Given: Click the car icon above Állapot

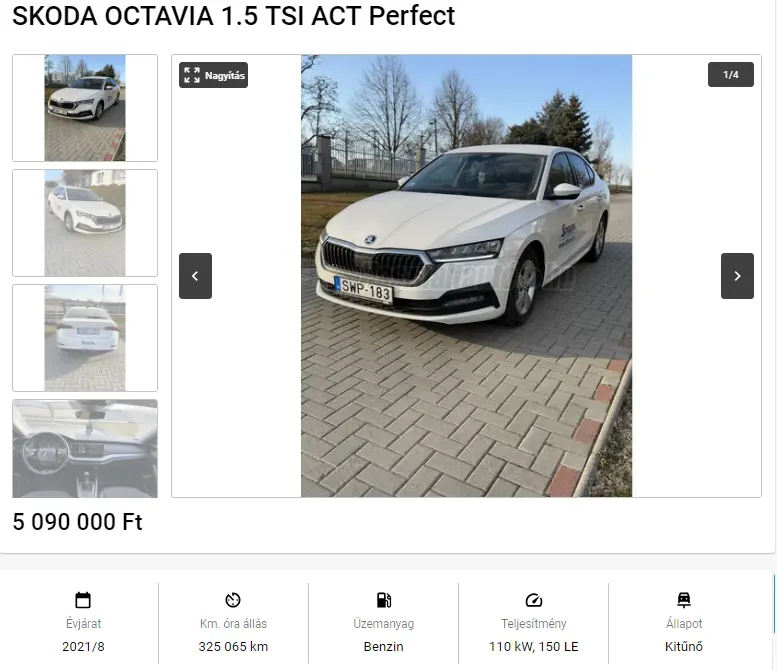Looking at the screenshot, I should 684,600.
